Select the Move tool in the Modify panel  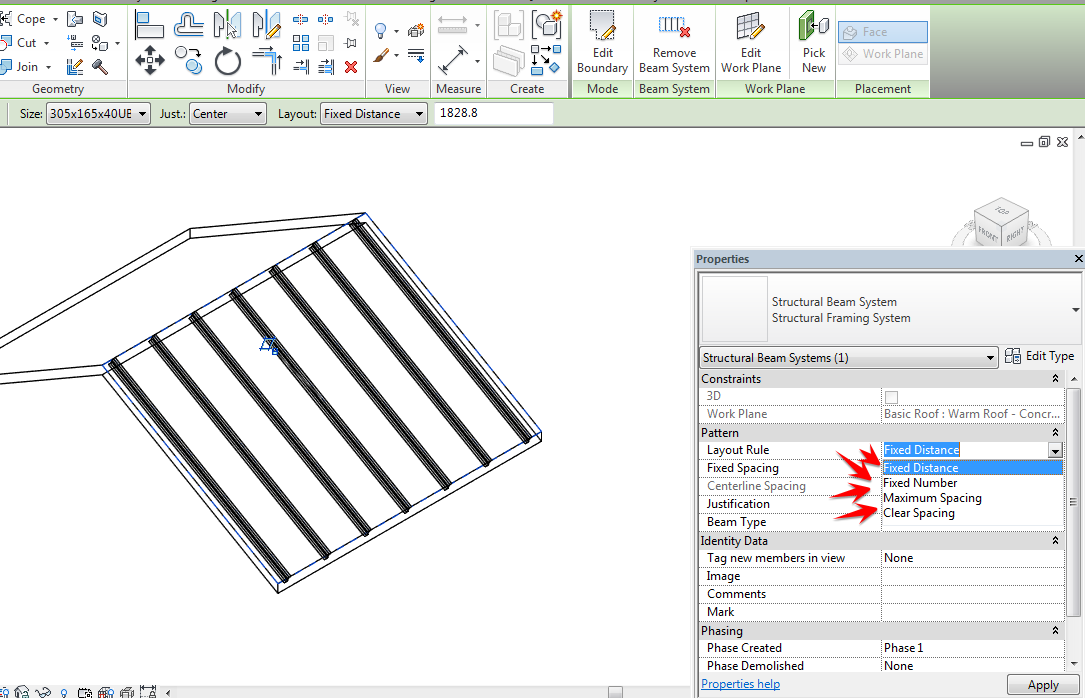[x=150, y=61]
